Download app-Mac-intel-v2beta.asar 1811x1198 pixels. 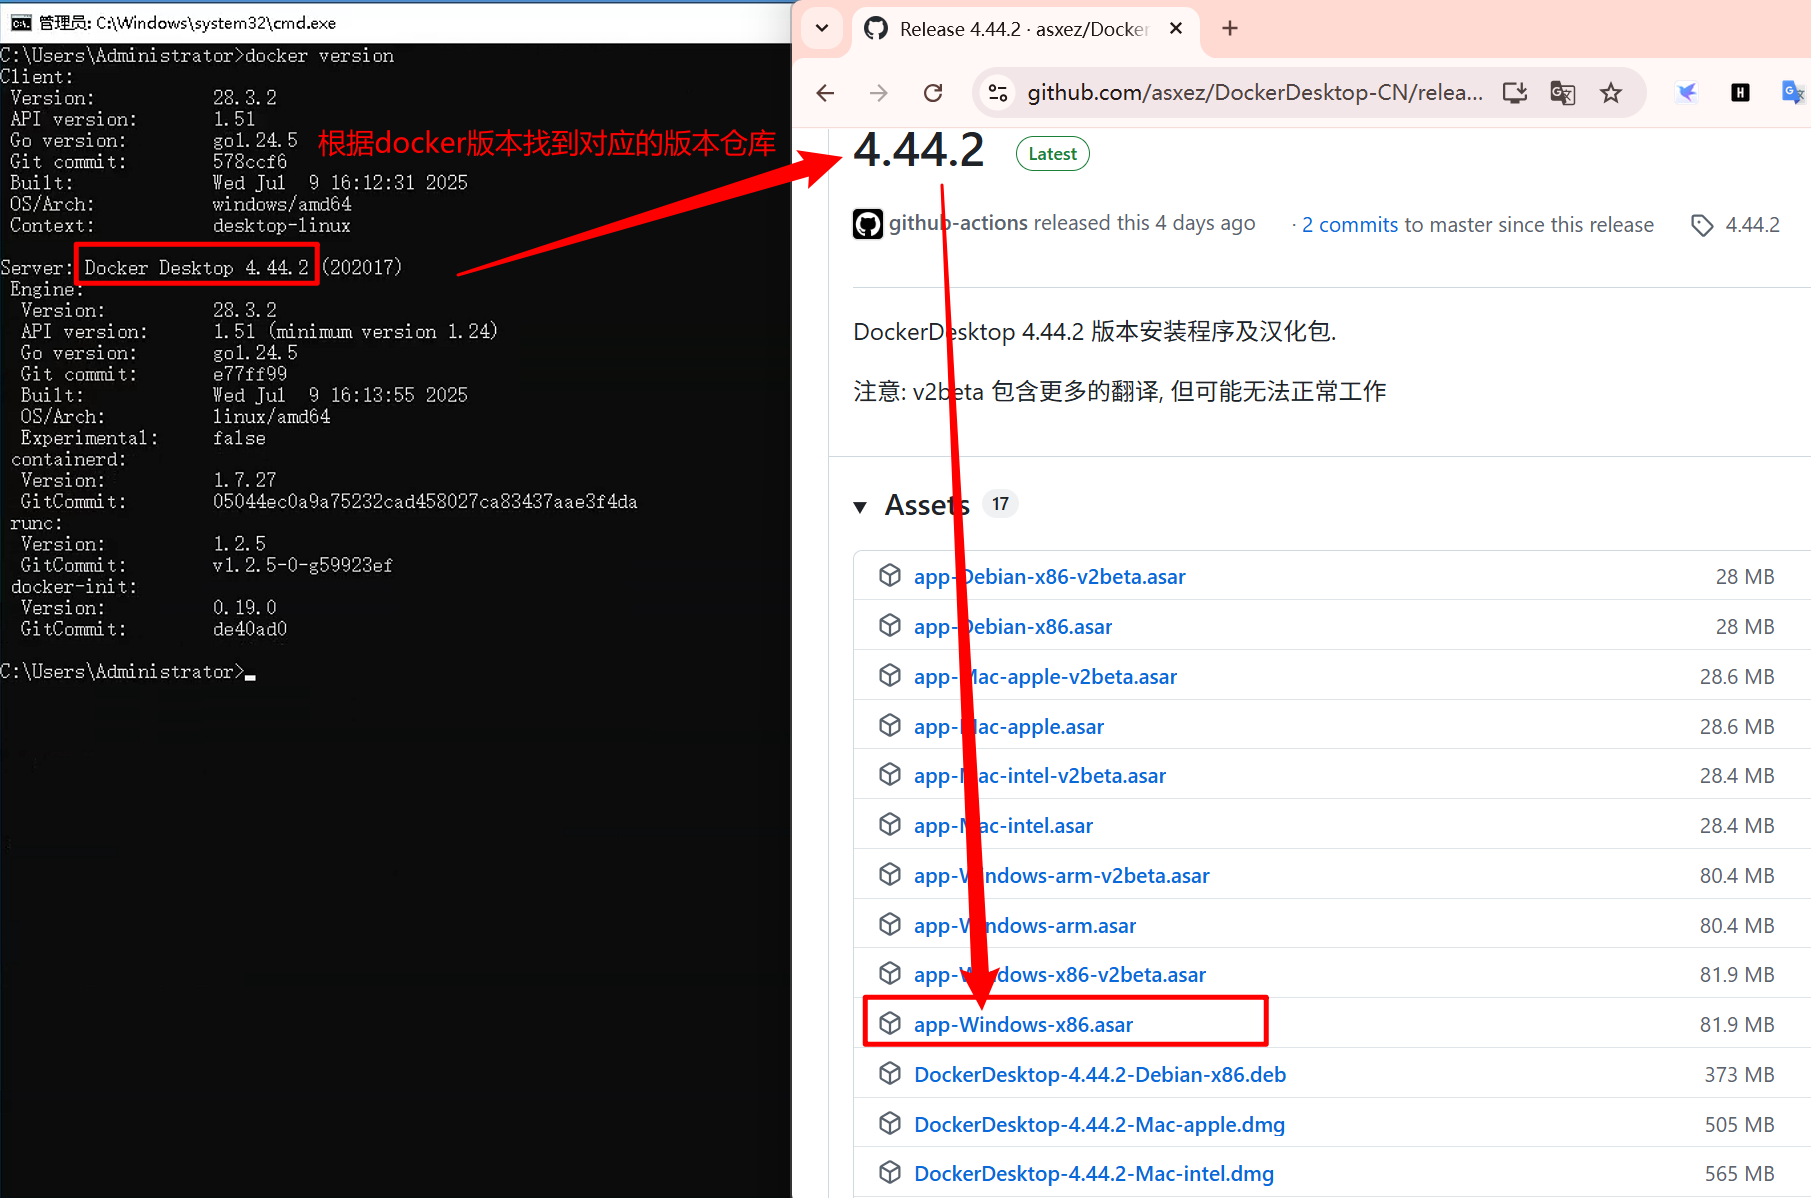(x=1040, y=776)
